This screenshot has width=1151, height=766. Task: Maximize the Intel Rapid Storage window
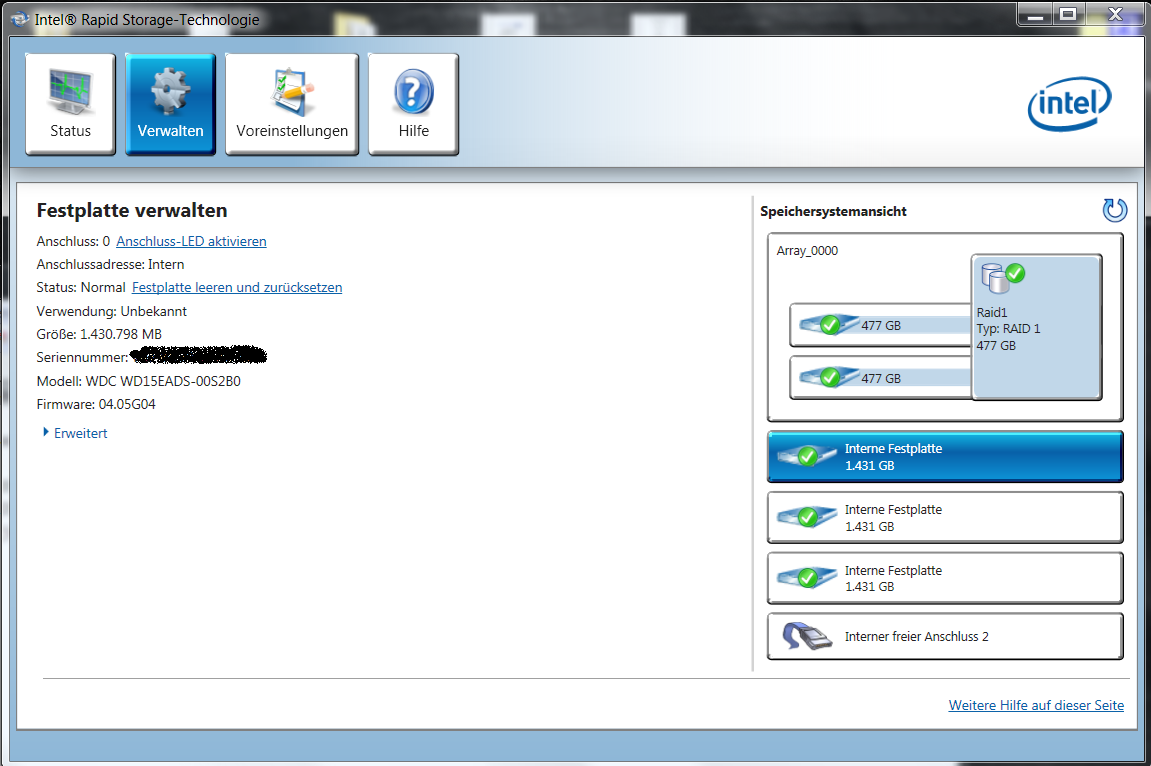1068,14
